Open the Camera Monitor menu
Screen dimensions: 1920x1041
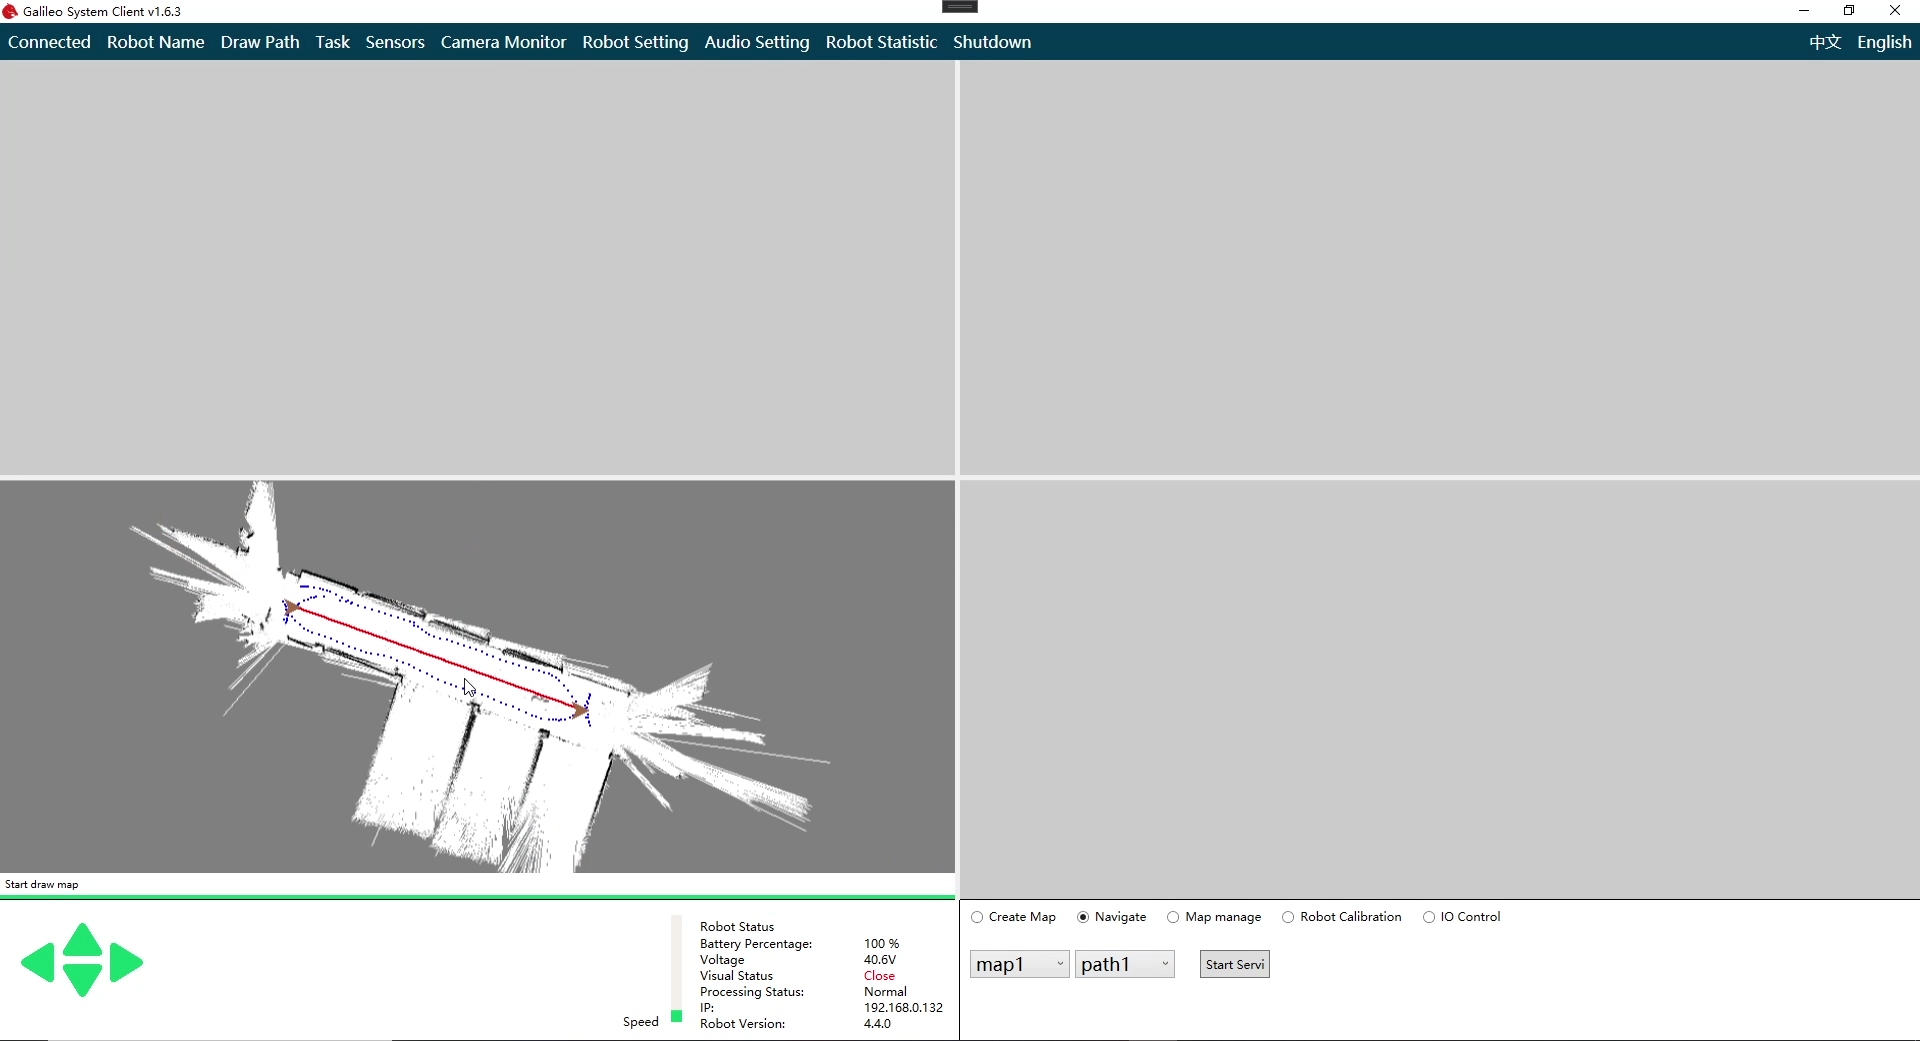point(503,42)
